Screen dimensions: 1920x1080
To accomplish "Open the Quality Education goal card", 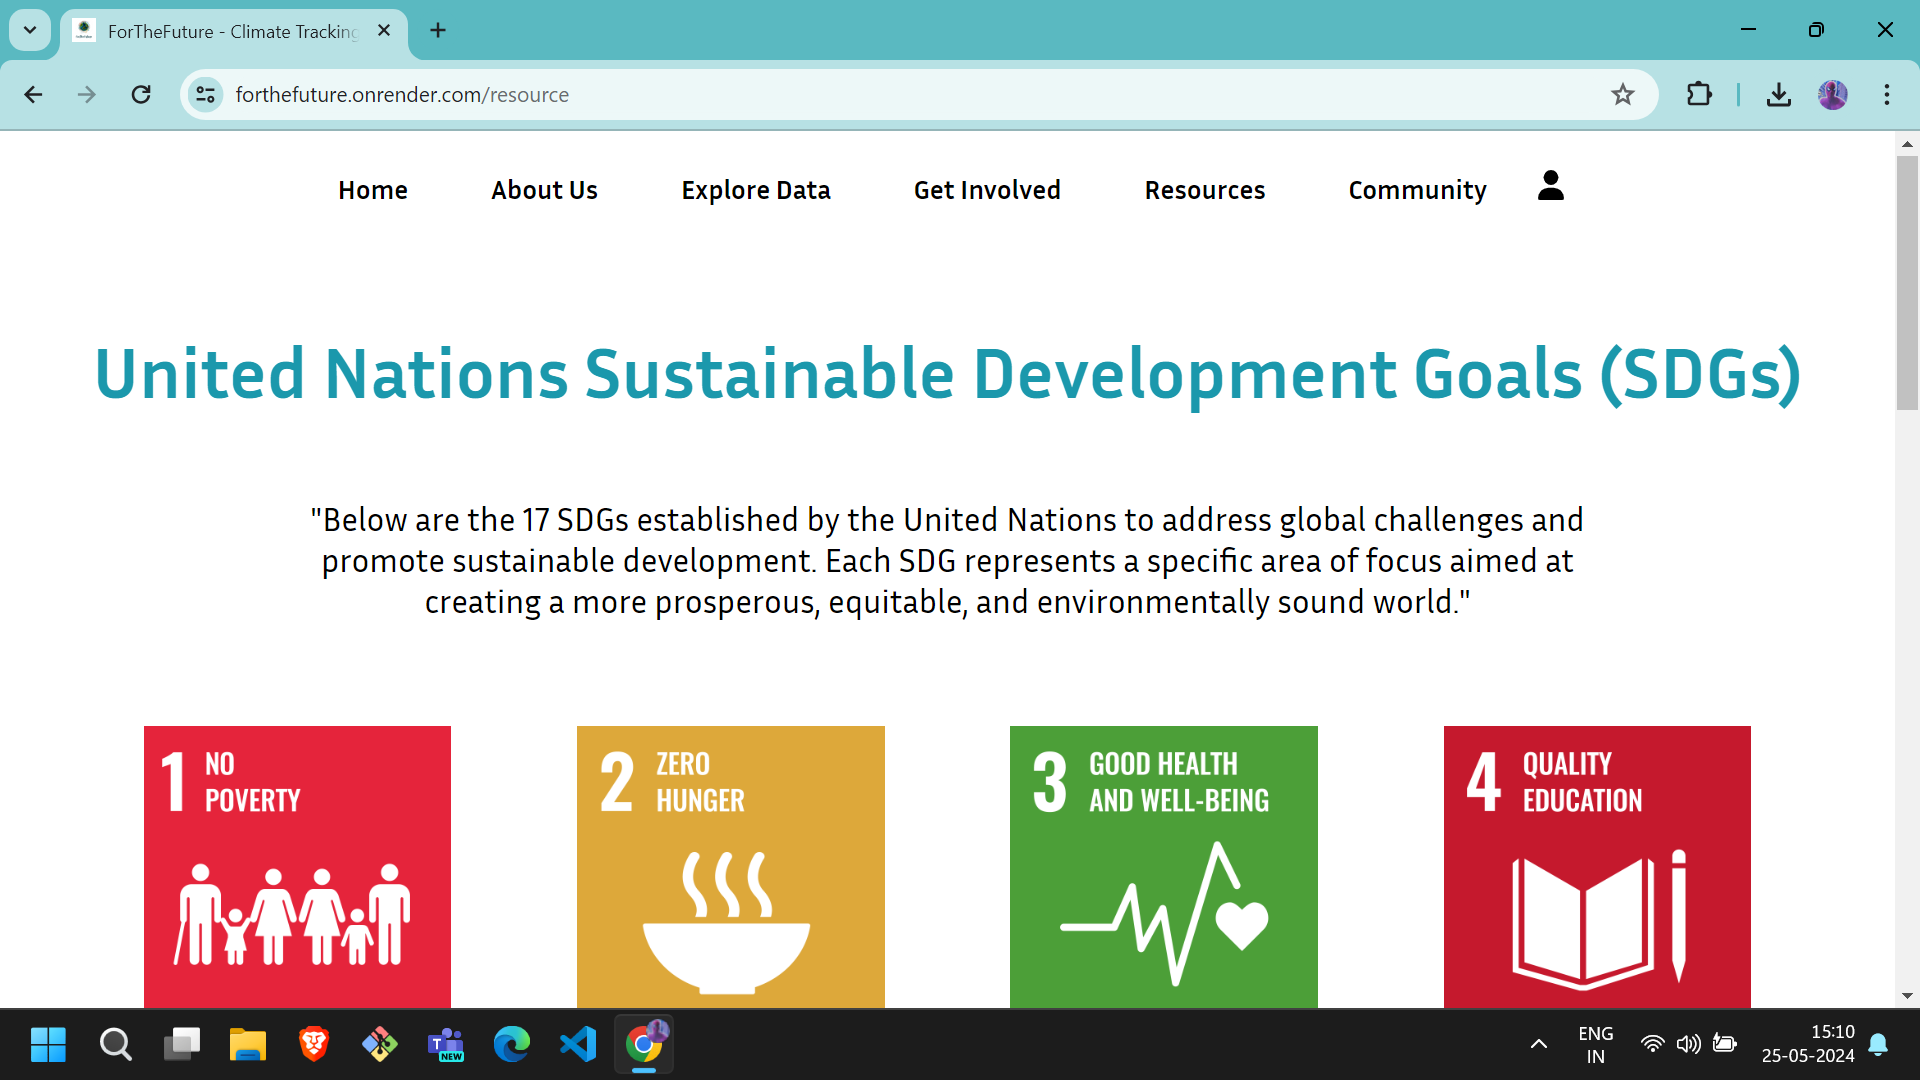I will 1596,866.
